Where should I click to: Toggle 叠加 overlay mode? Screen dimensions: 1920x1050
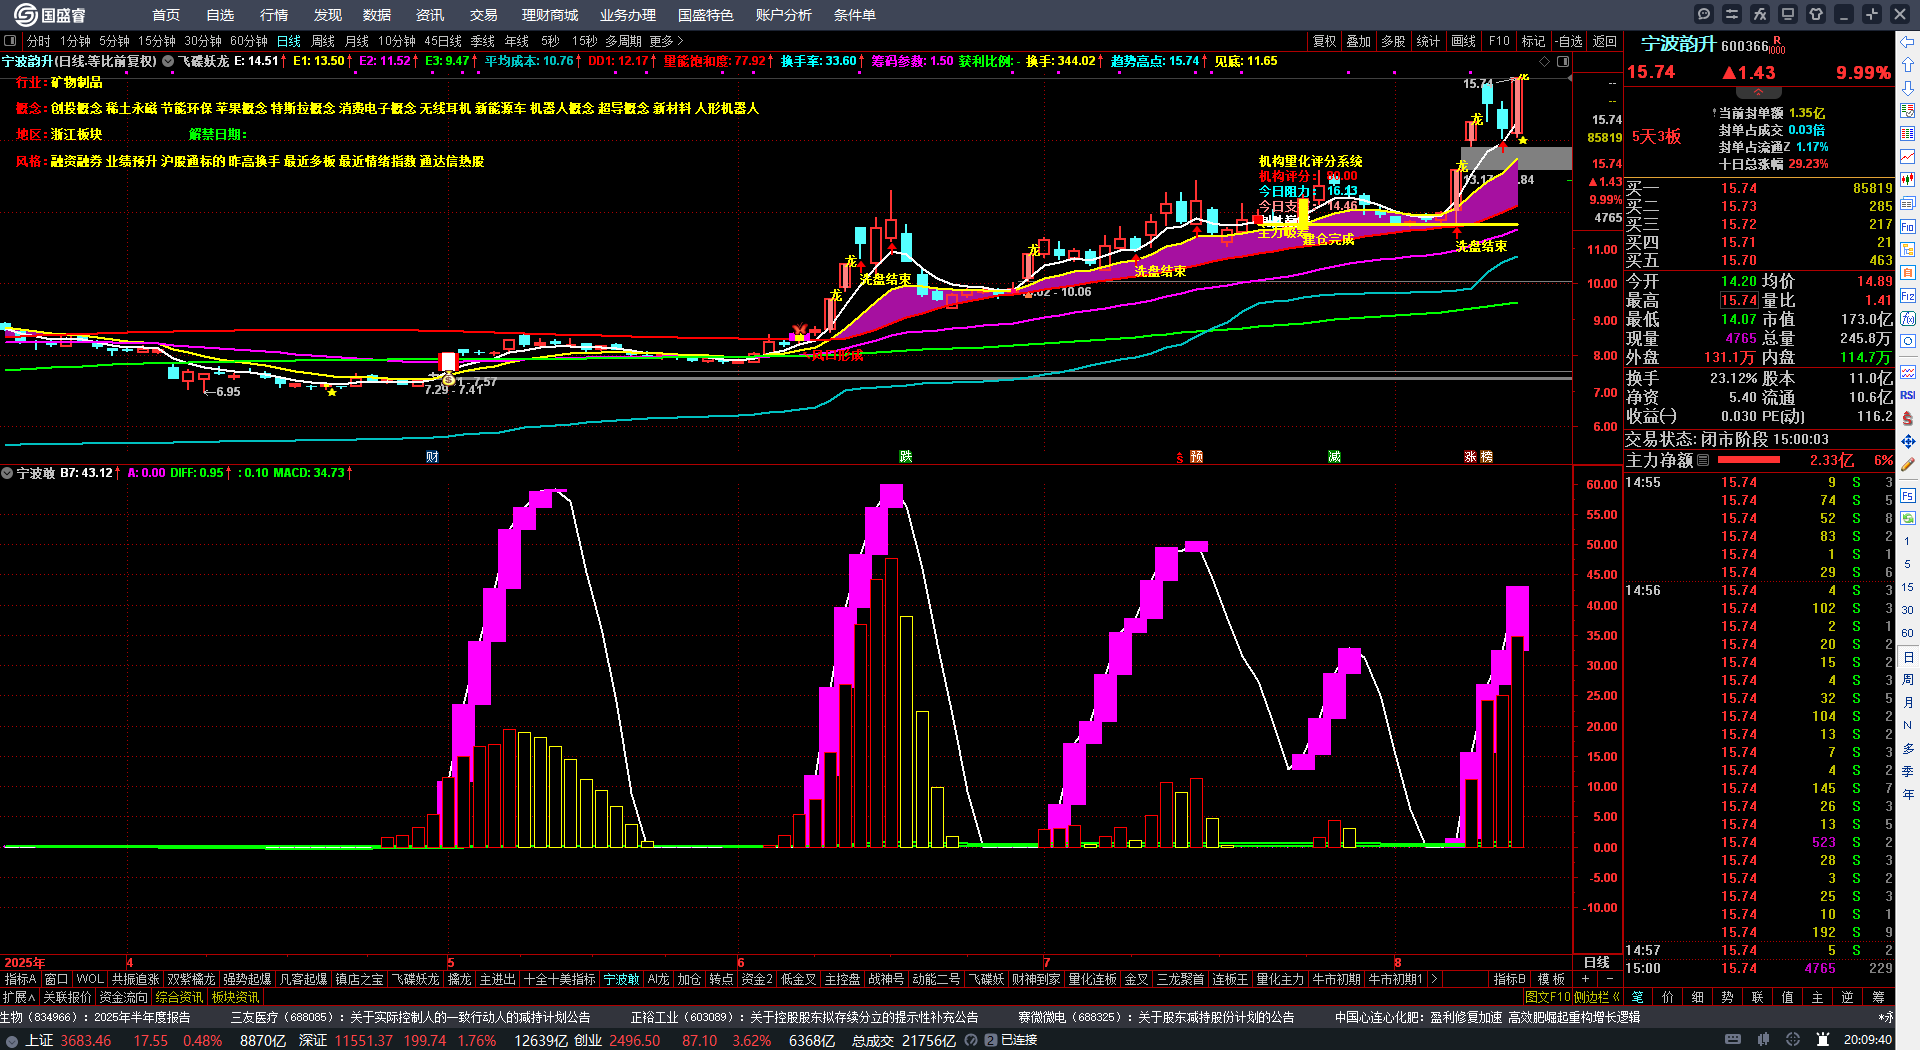pos(1358,41)
